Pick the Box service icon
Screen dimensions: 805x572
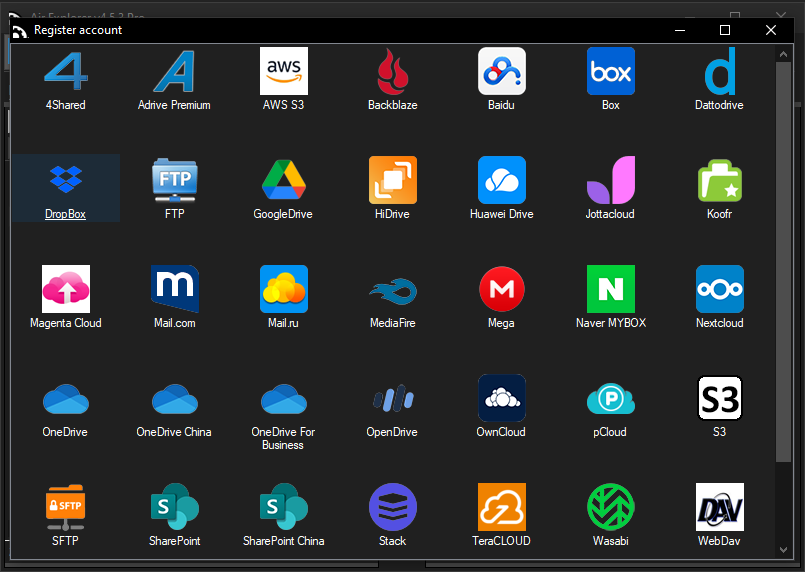pos(610,71)
